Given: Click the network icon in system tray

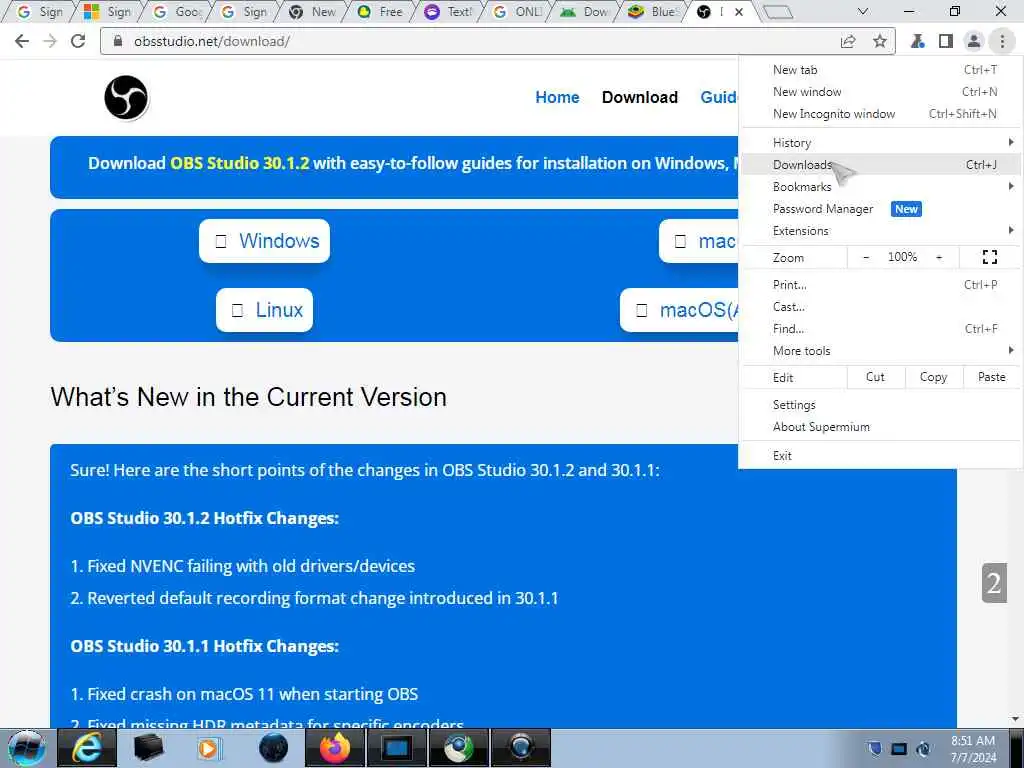Looking at the screenshot, I should [x=899, y=748].
